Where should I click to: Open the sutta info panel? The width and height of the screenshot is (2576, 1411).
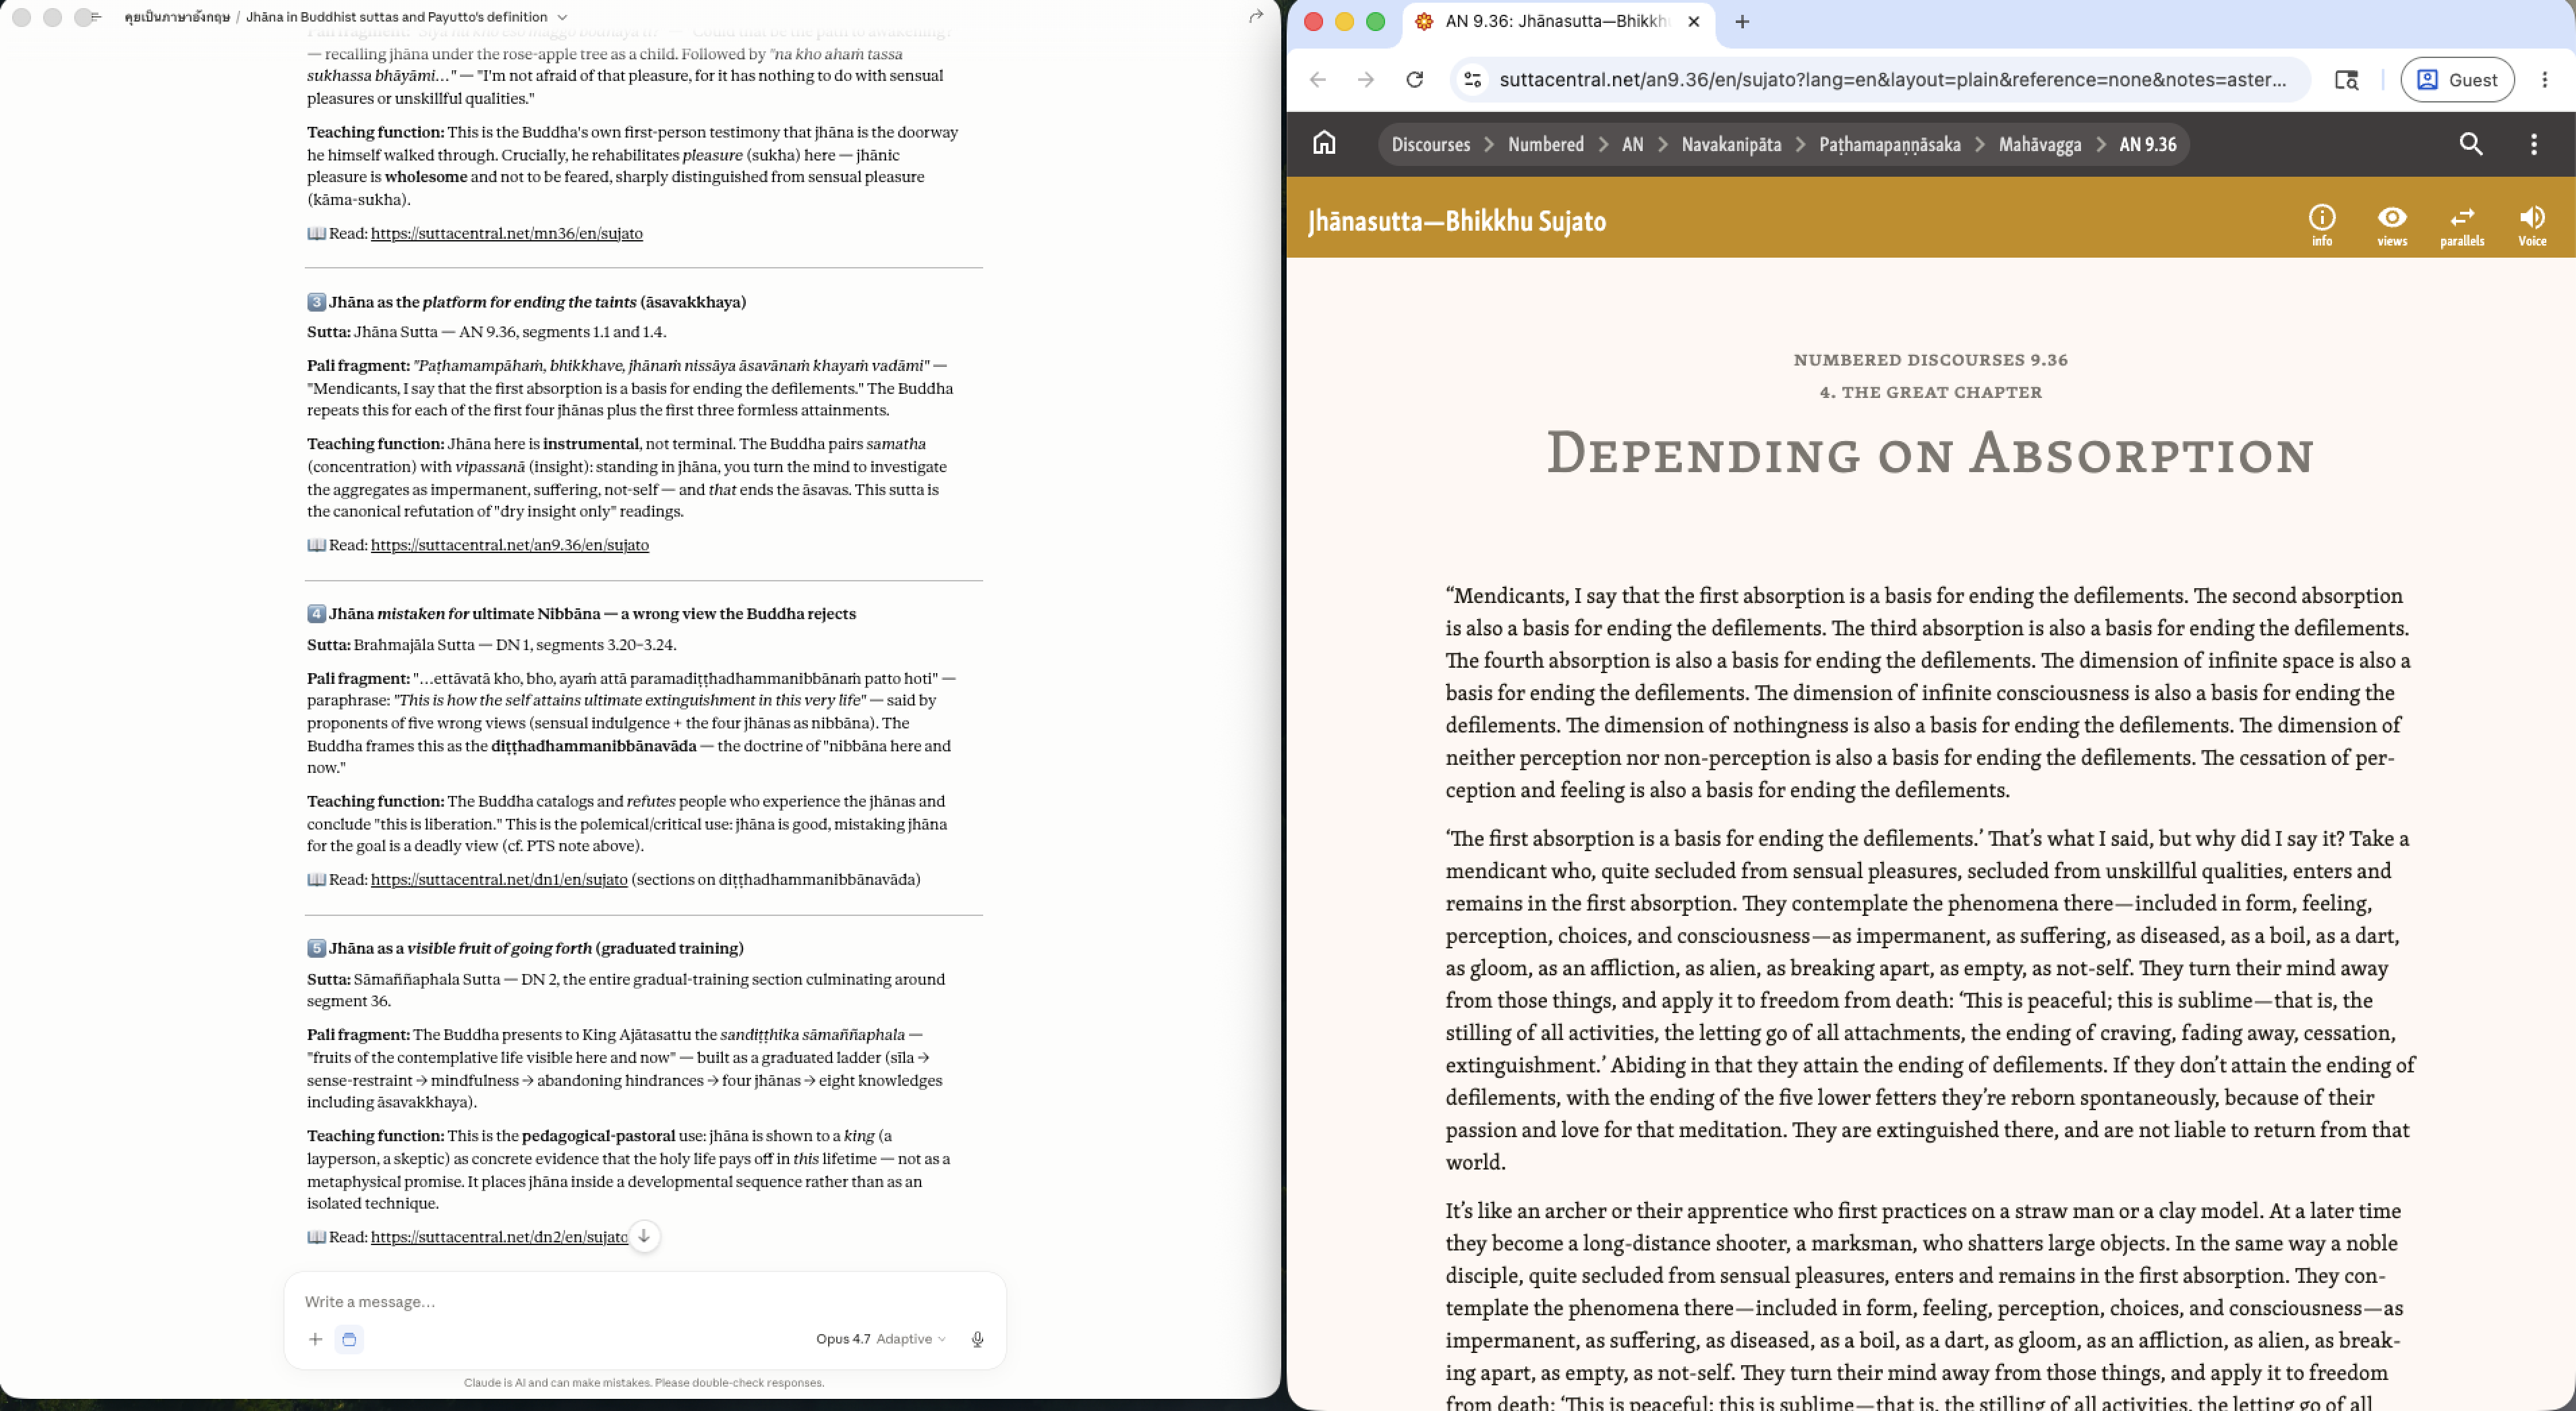(2321, 225)
